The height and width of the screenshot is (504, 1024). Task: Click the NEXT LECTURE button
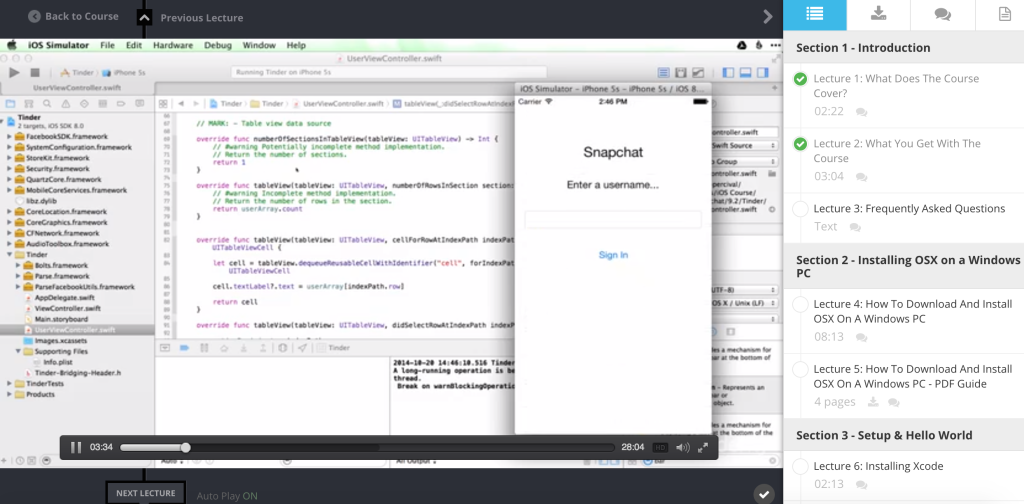tap(146, 493)
